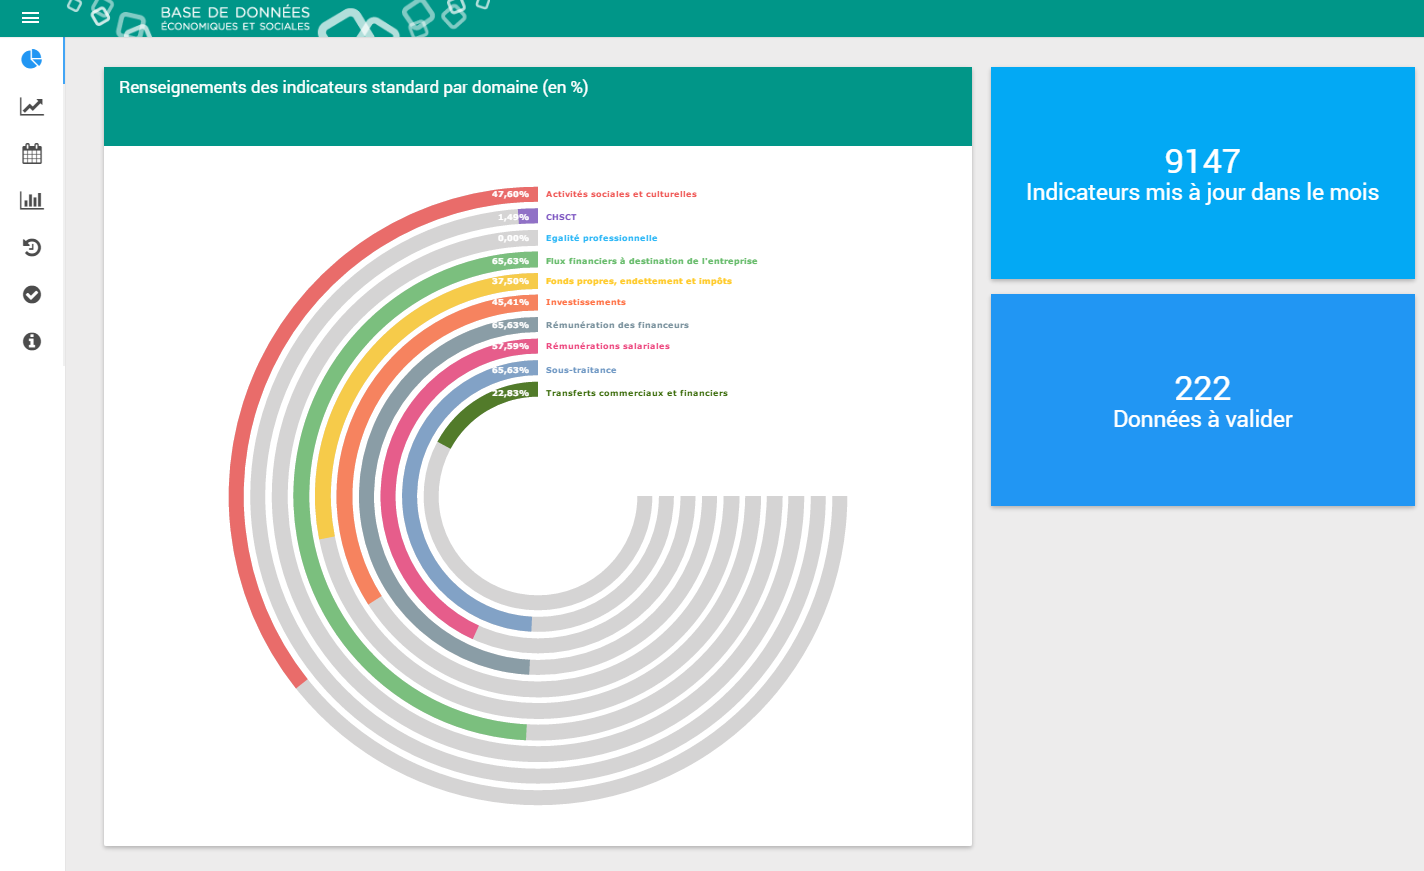Open the line chart trends icon

pyautogui.click(x=32, y=107)
